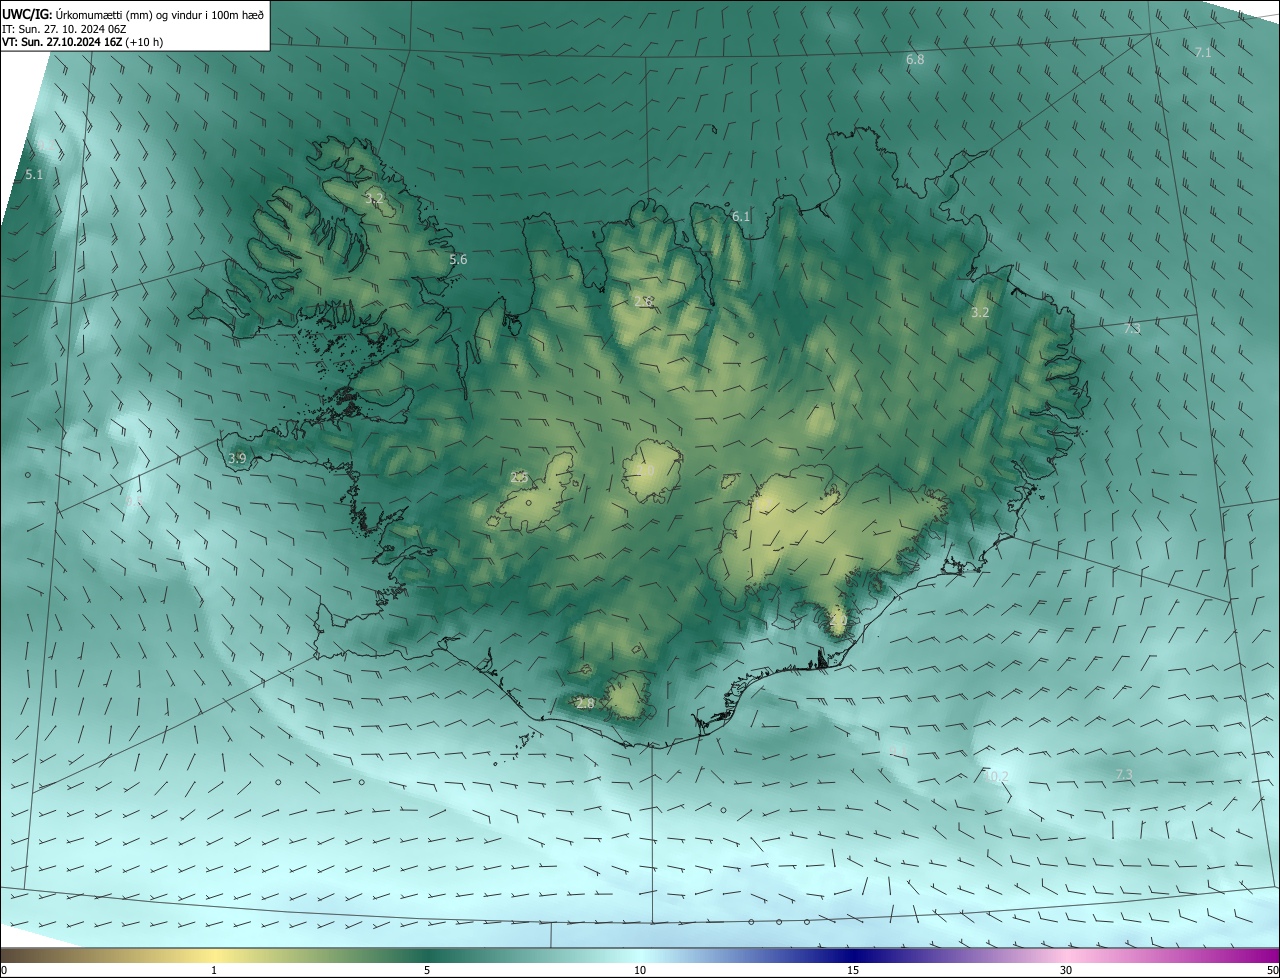Image resolution: width=1280 pixels, height=978 pixels.
Task: Click the '1' tick on color scale
Action: 214,970
